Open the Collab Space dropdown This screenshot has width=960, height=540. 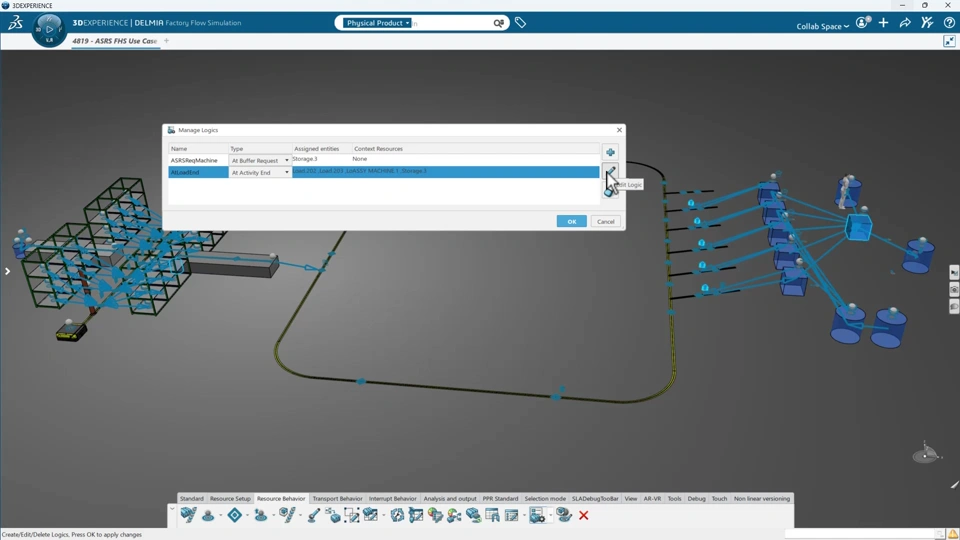(822, 26)
